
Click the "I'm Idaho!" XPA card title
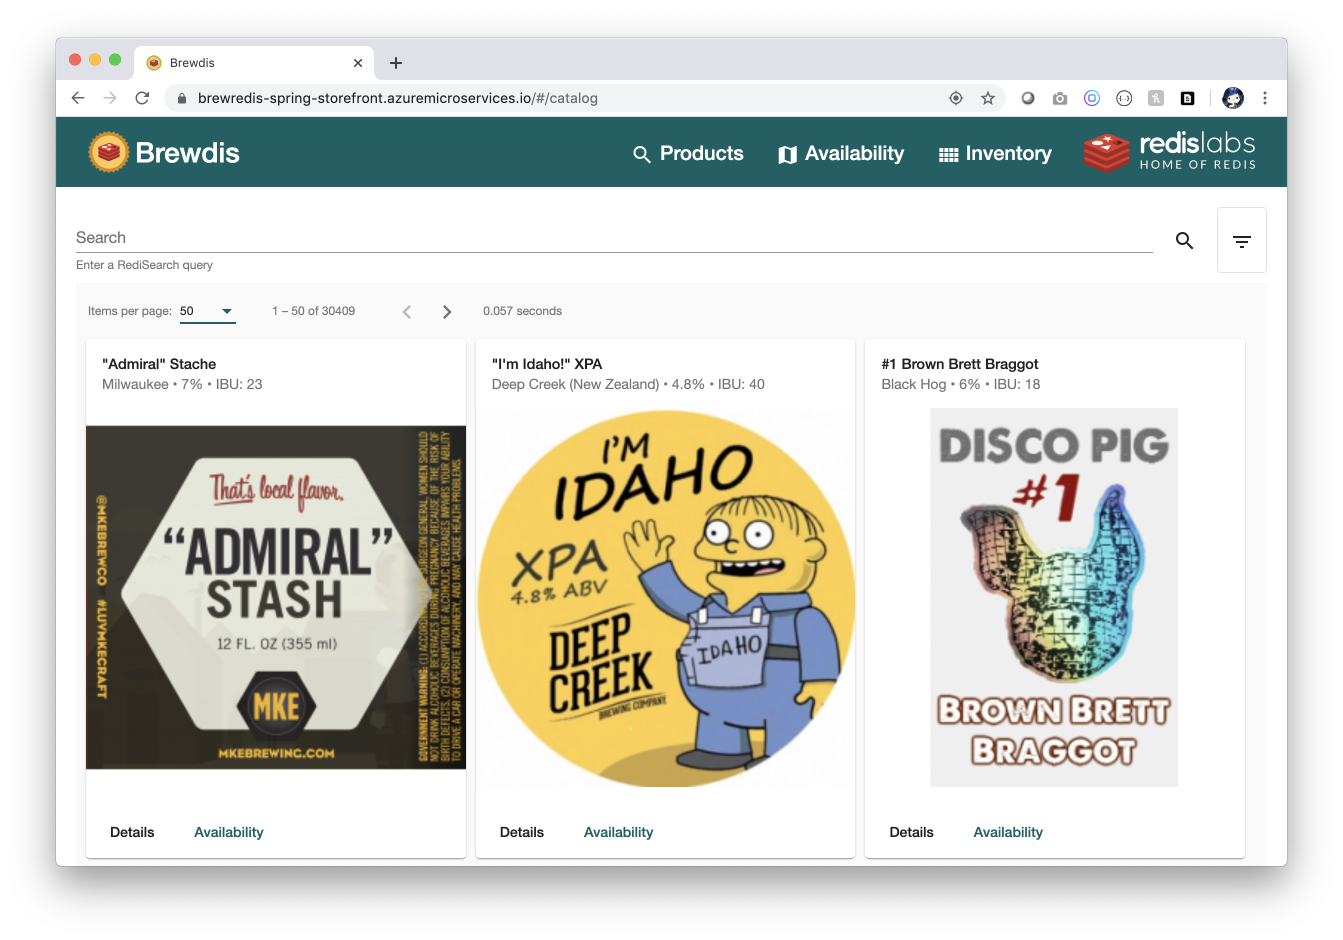tap(547, 364)
